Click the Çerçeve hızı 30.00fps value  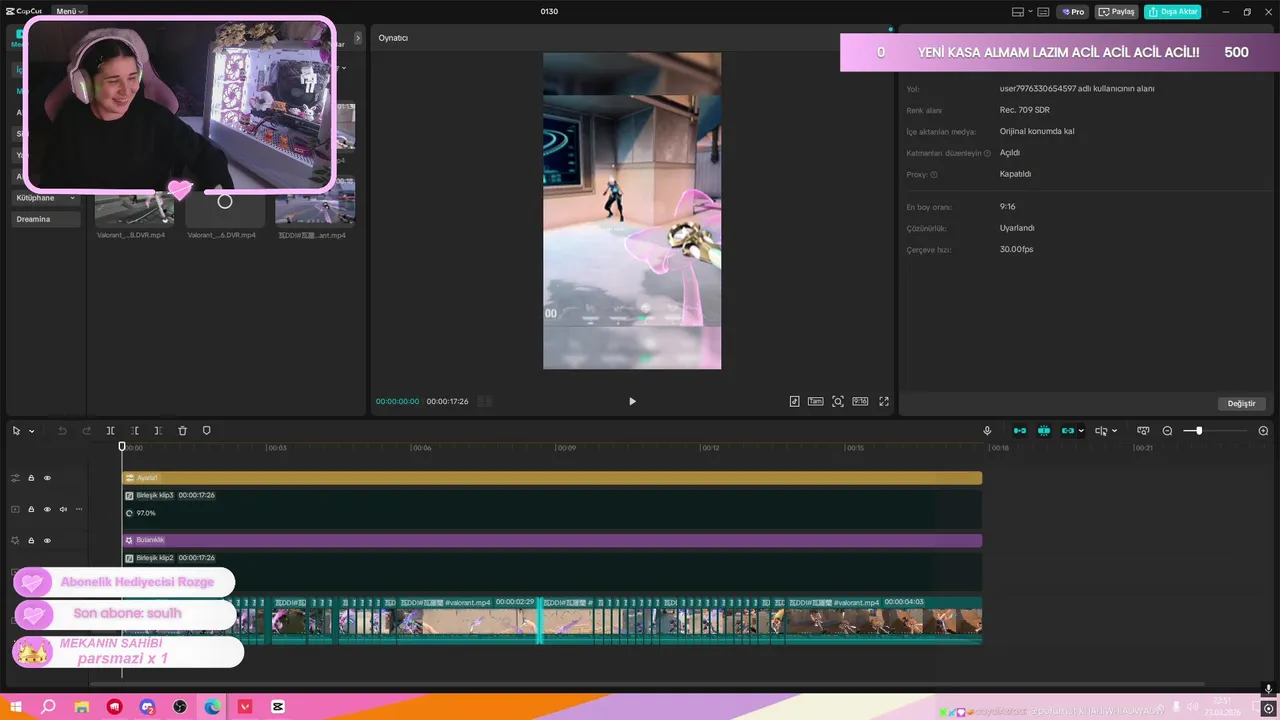coord(1017,249)
